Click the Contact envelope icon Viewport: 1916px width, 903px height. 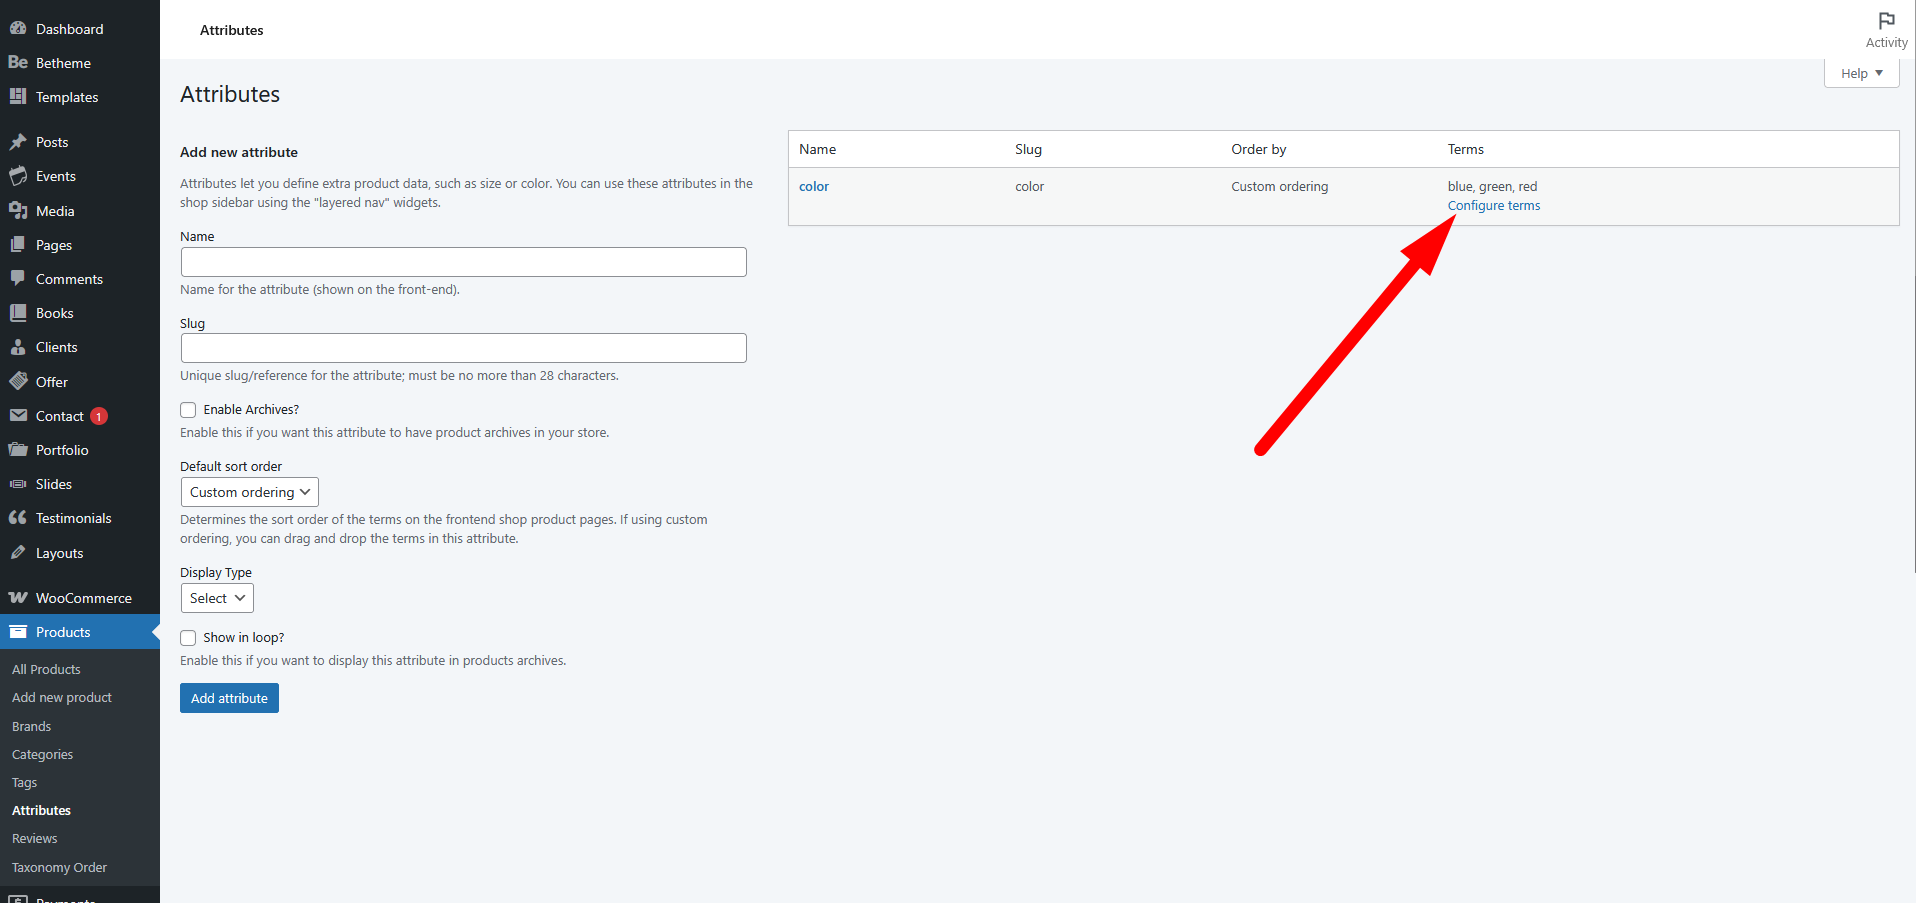tap(18, 416)
